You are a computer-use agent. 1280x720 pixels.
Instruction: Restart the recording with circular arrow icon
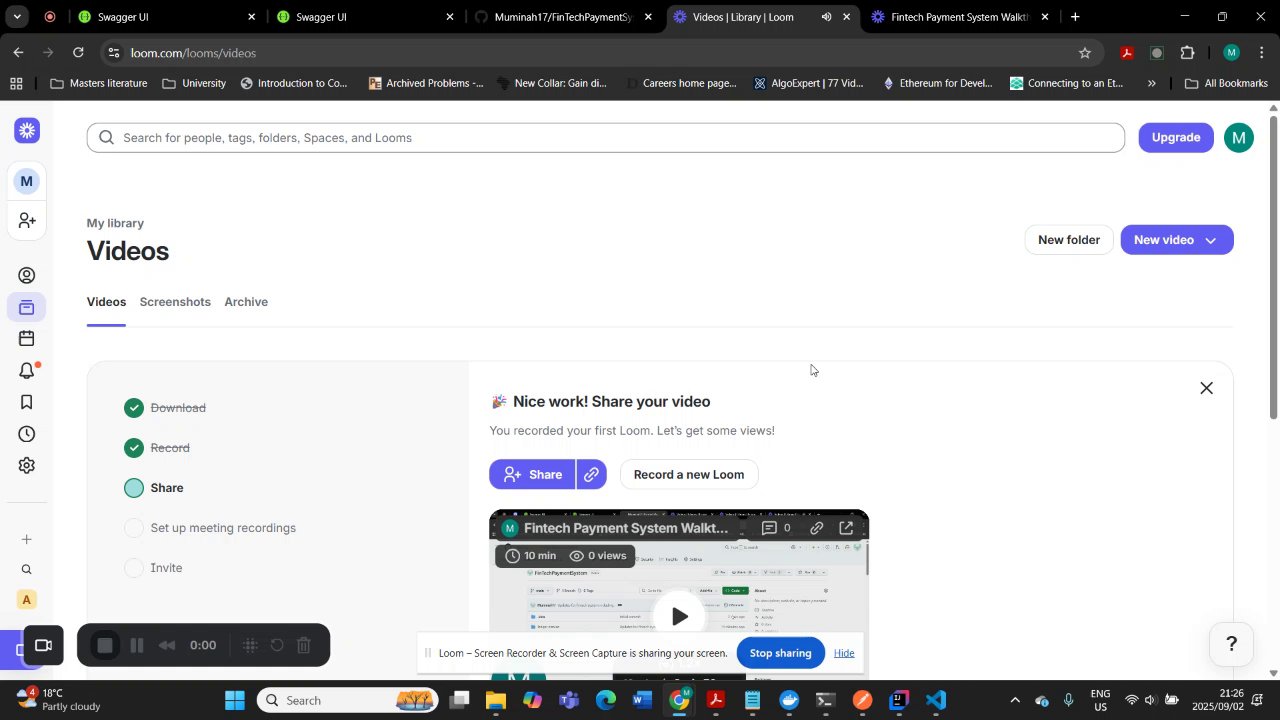(x=277, y=646)
